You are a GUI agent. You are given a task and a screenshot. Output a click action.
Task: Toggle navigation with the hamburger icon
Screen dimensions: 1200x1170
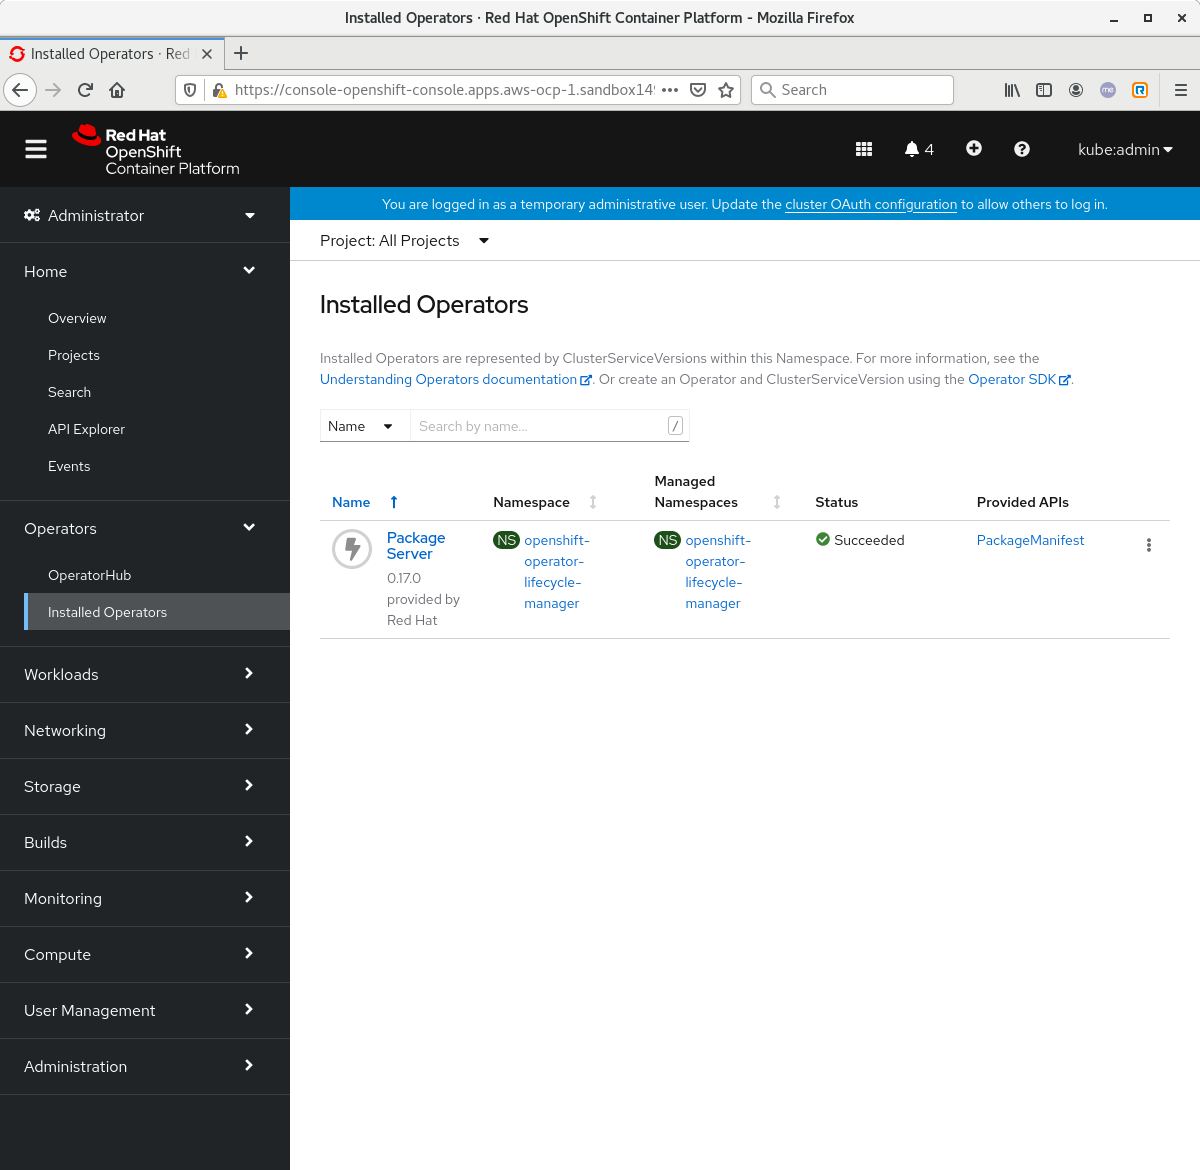tap(35, 148)
